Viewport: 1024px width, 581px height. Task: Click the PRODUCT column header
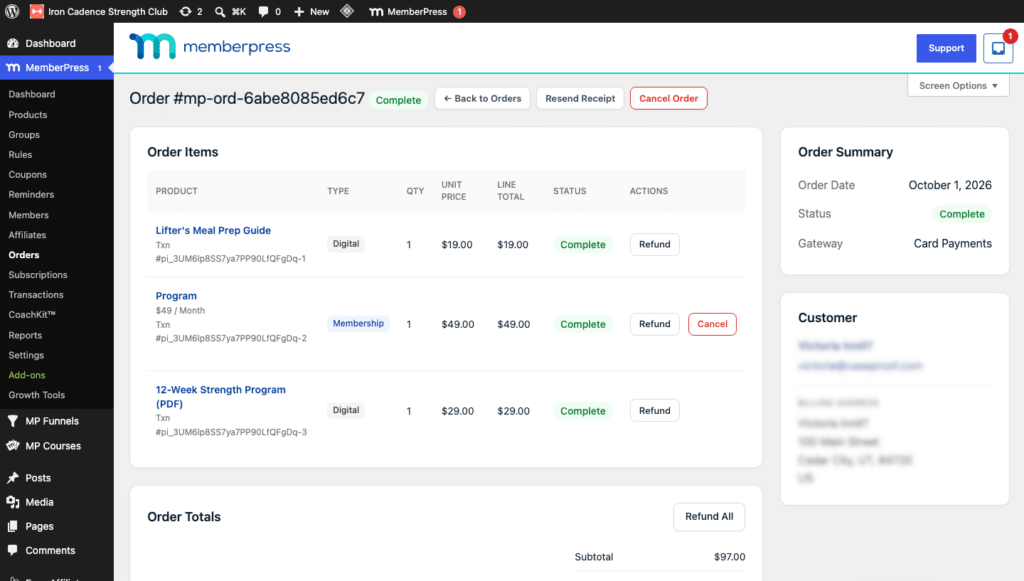tap(176, 191)
